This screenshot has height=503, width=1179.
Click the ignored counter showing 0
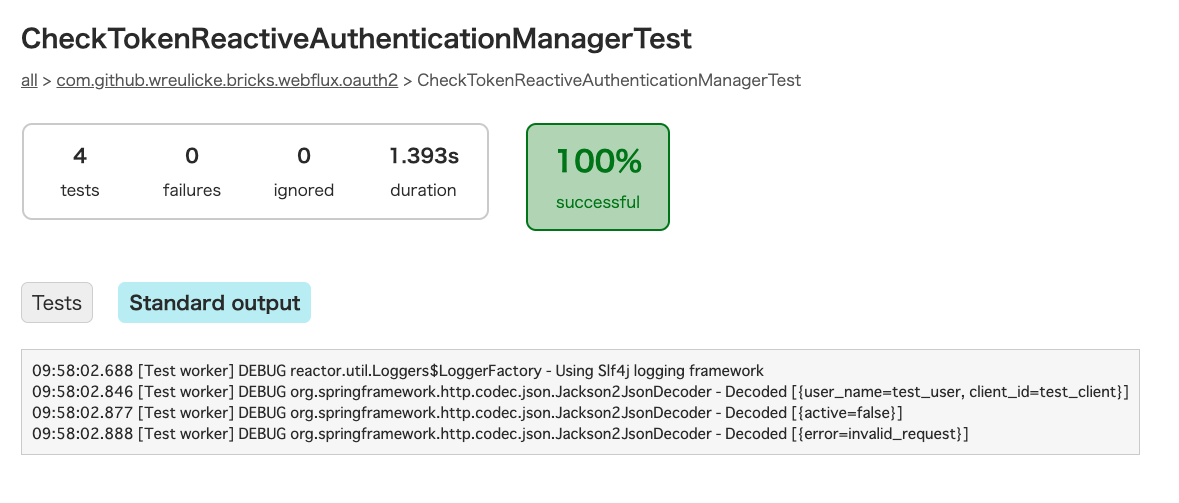click(x=304, y=156)
